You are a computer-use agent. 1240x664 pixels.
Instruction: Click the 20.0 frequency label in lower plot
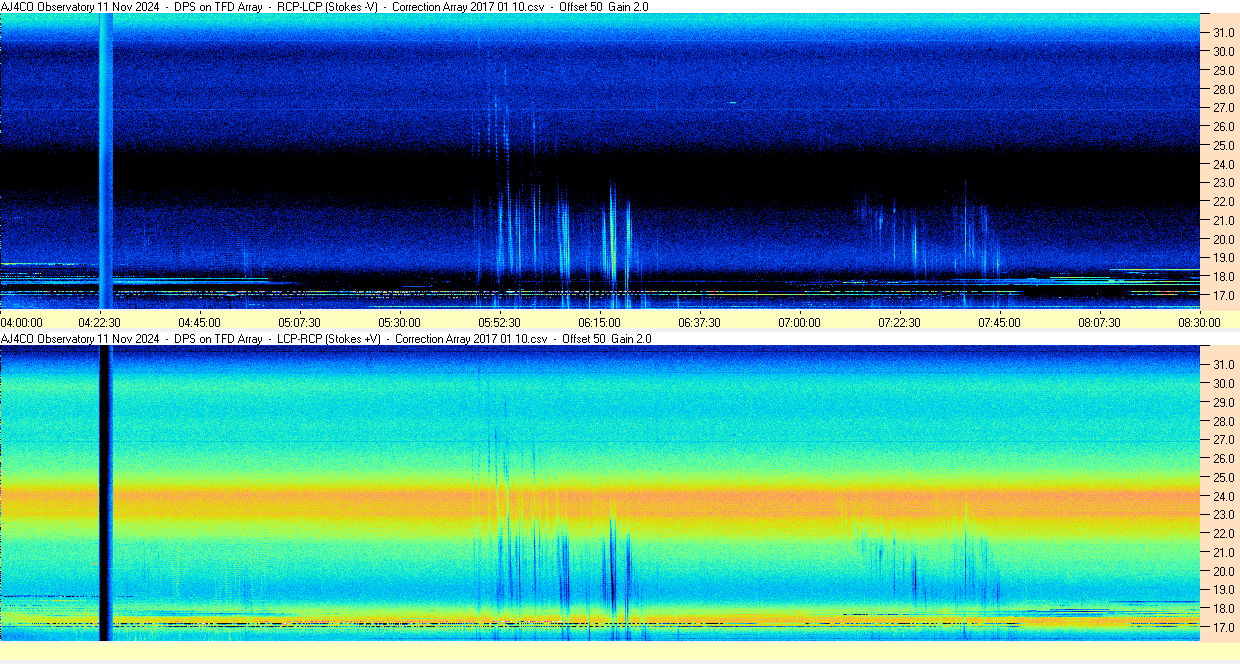1224,571
